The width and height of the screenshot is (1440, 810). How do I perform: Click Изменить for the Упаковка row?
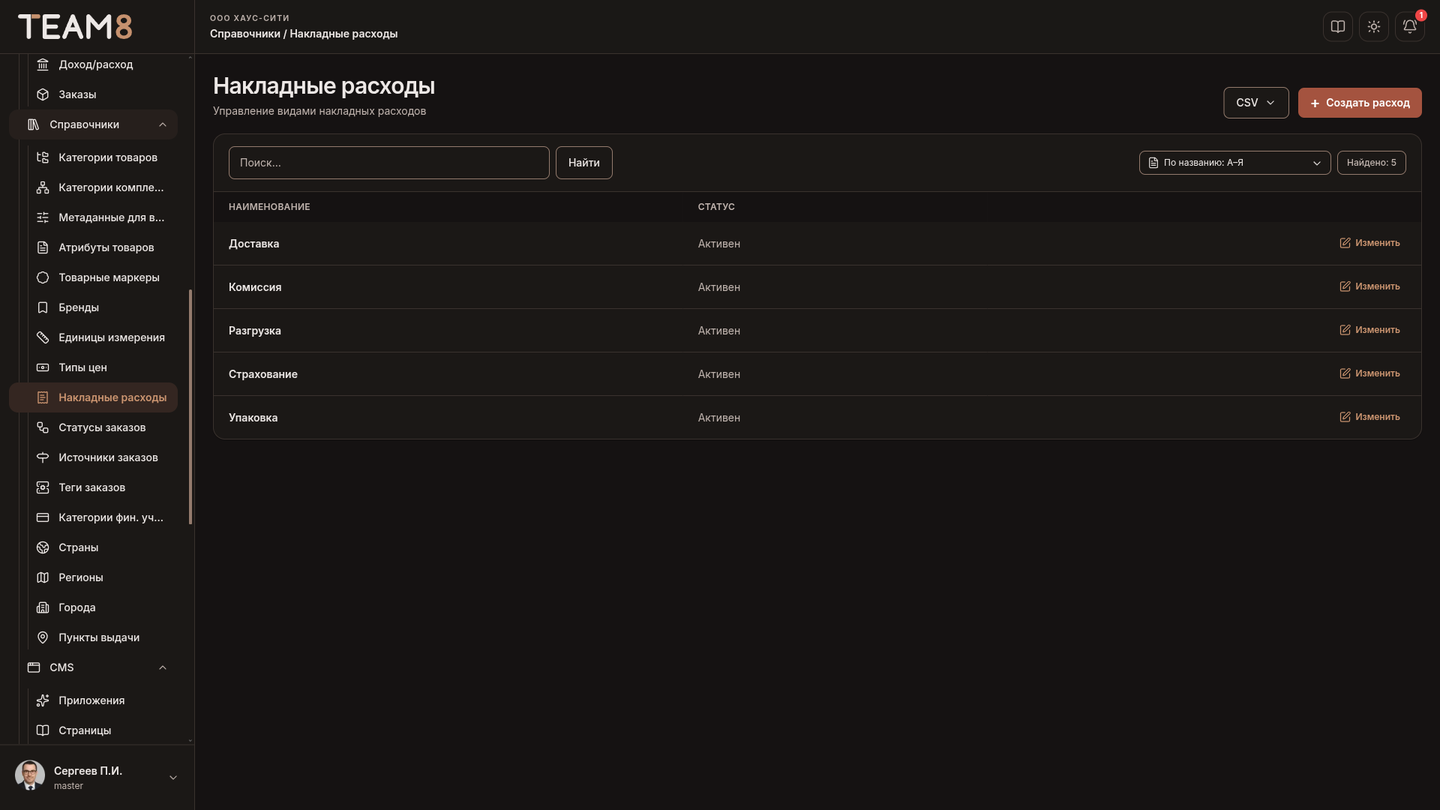(x=1370, y=417)
